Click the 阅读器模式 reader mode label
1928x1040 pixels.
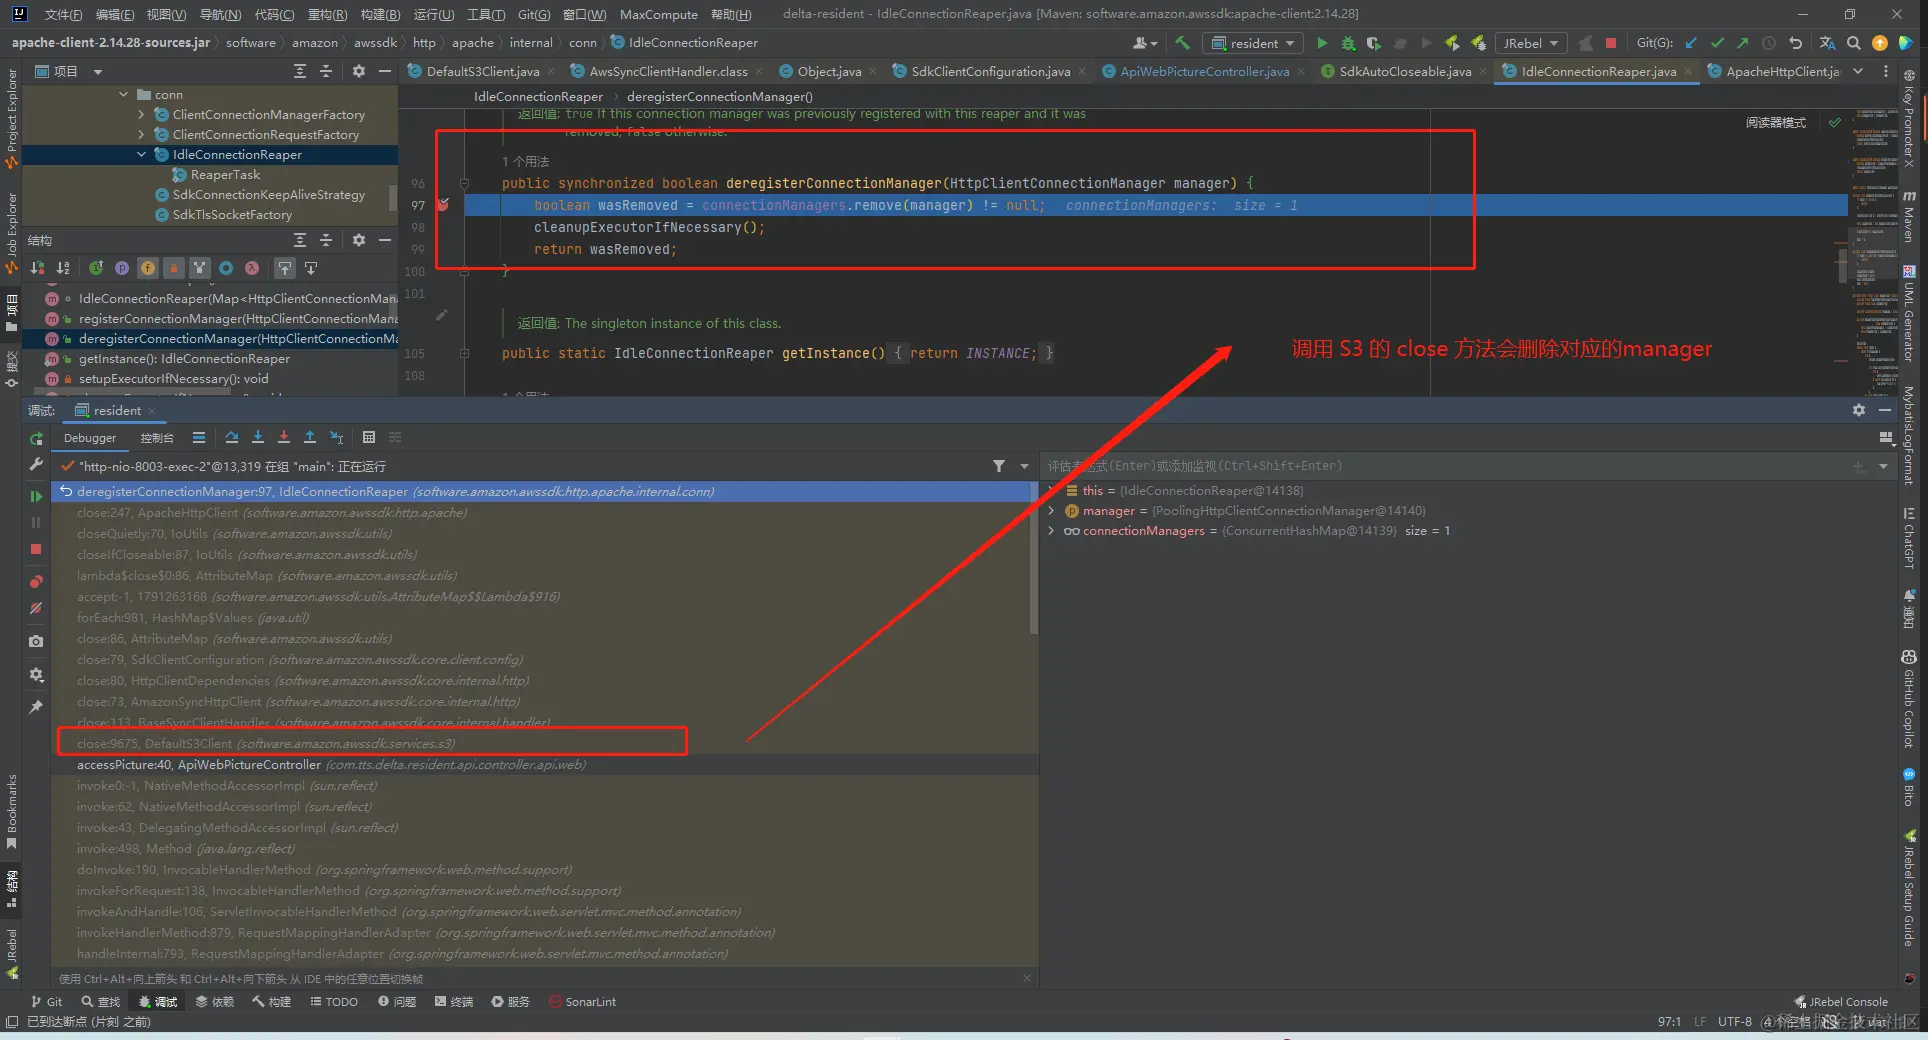click(x=1776, y=123)
